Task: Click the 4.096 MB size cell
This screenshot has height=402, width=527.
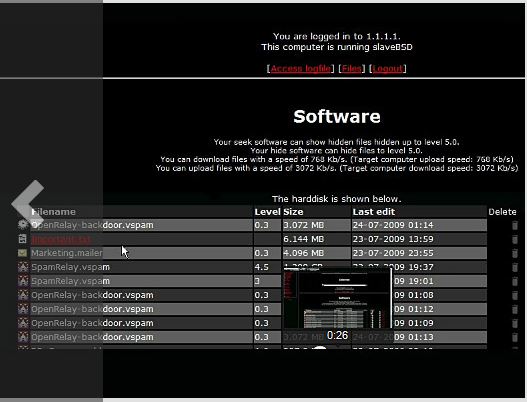Action: (x=303, y=253)
